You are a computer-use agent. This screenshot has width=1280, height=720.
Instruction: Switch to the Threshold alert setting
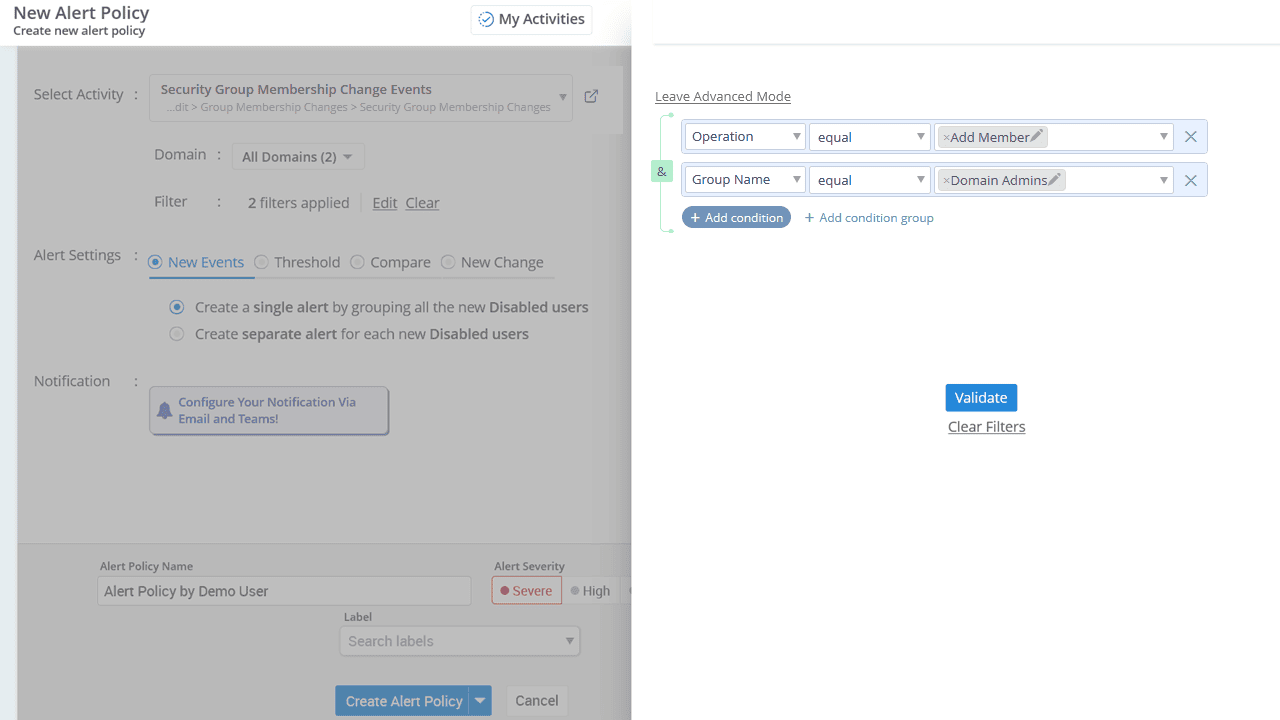click(262, 262)
